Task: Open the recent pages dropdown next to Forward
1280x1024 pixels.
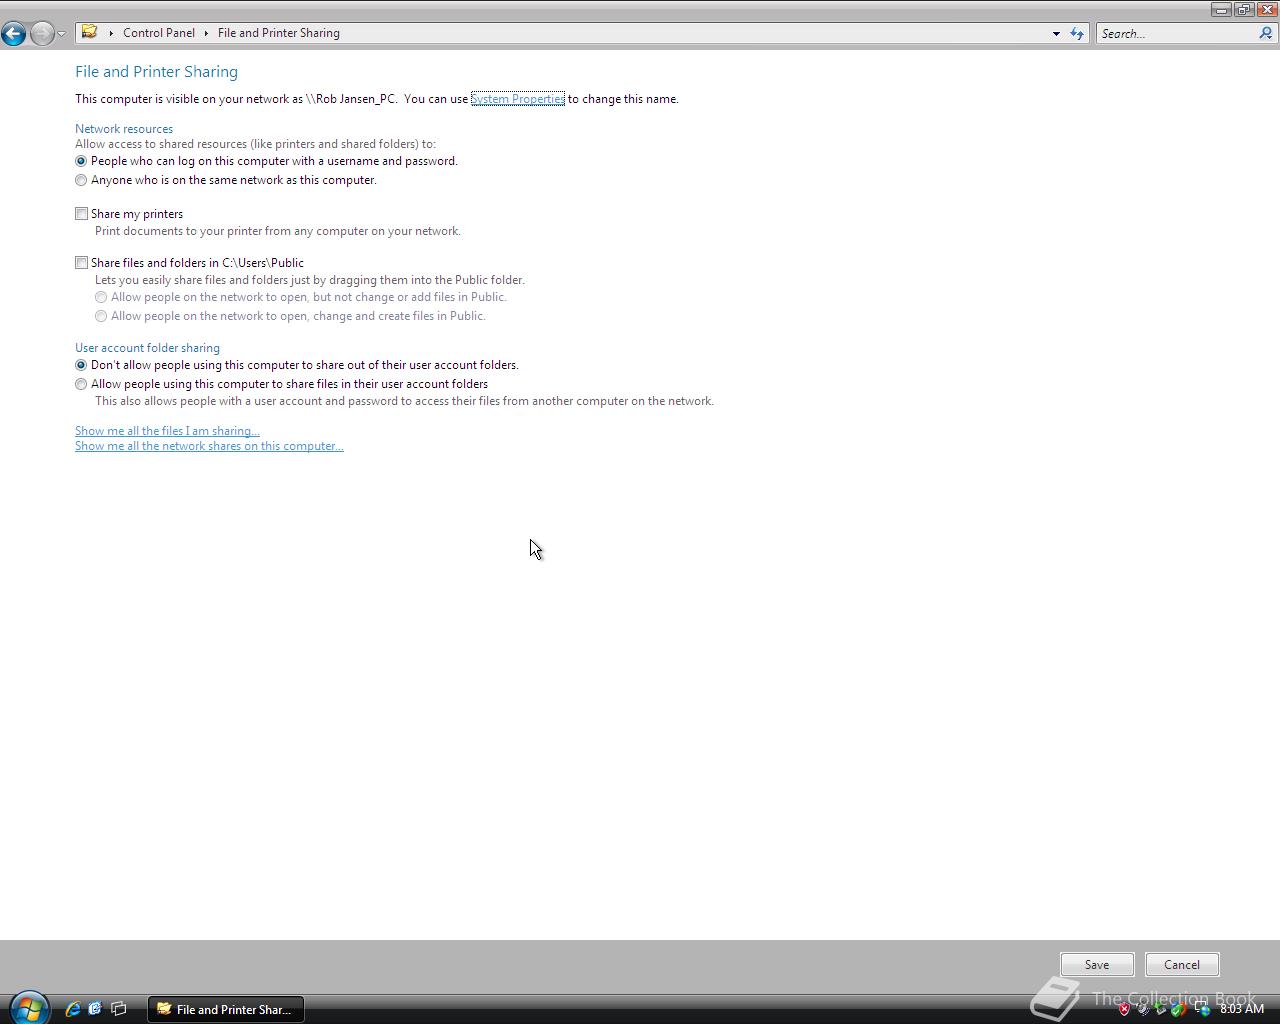Action: click(x=61, y=34)
